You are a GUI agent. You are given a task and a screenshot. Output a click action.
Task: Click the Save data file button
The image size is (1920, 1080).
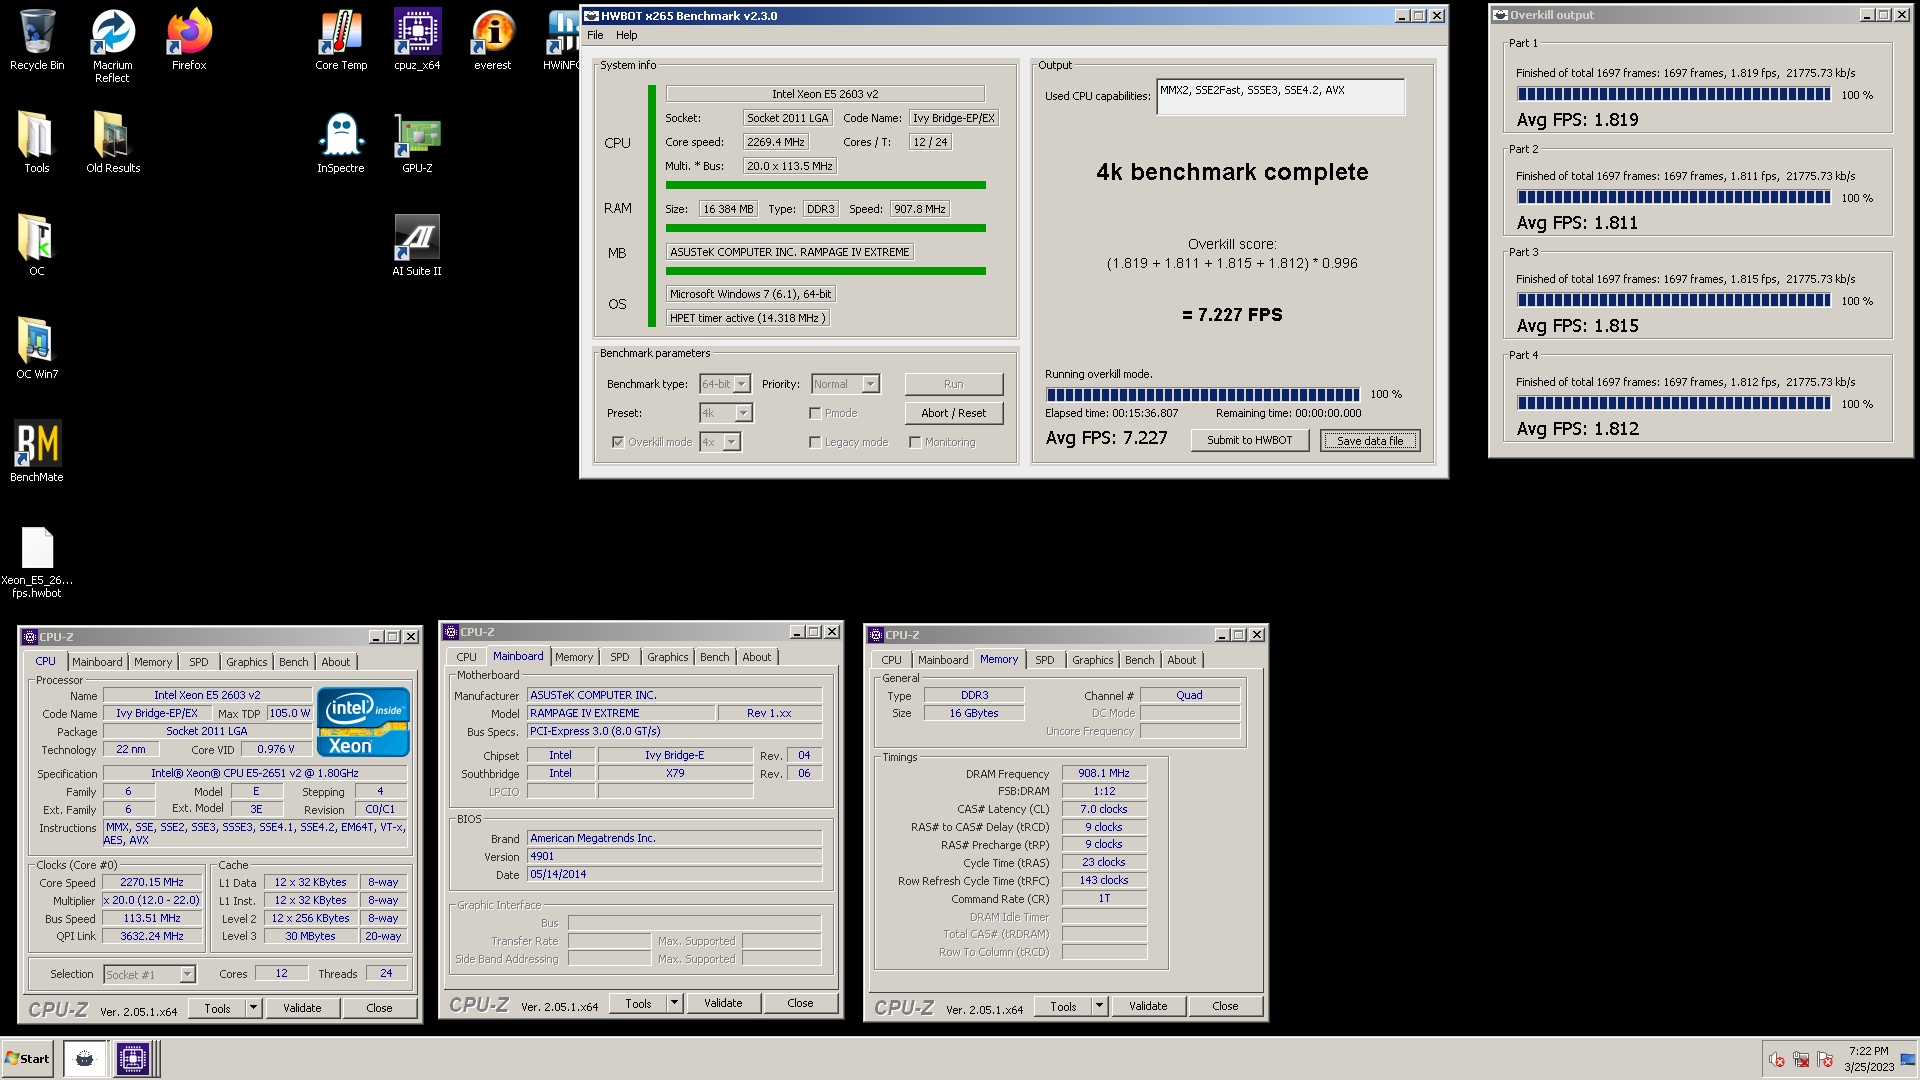coord(1370,441)
